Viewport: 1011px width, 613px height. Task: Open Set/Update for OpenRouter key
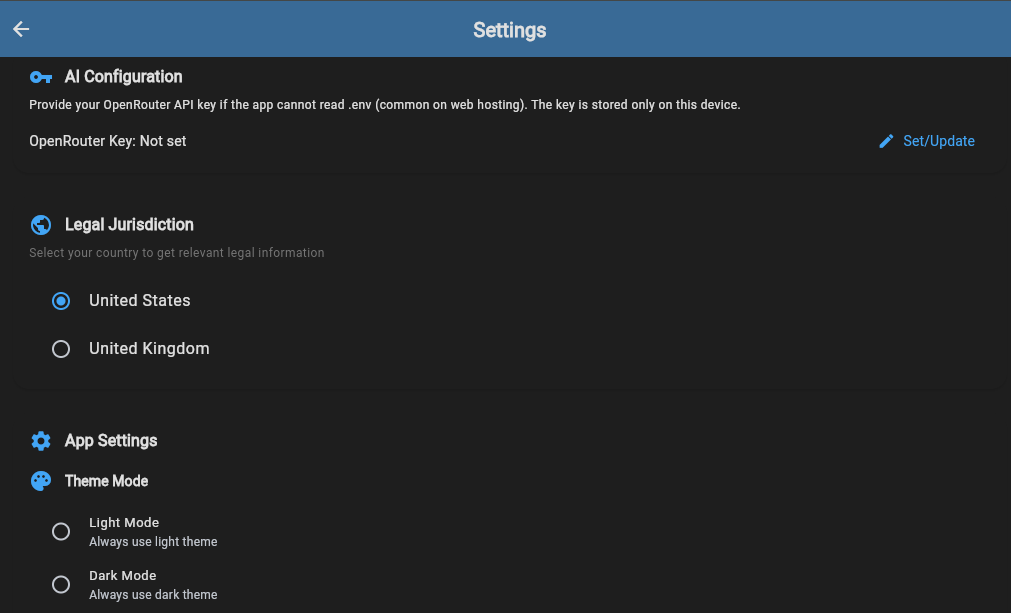tap(927, 141)
